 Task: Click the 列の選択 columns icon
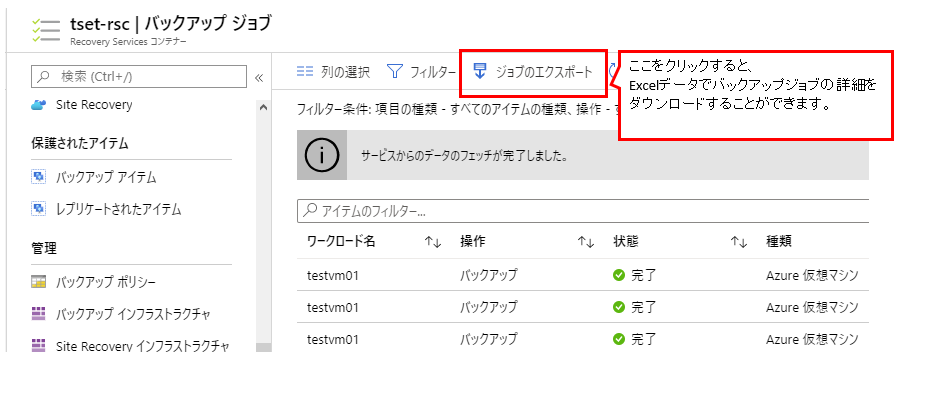tap(305, 72)
